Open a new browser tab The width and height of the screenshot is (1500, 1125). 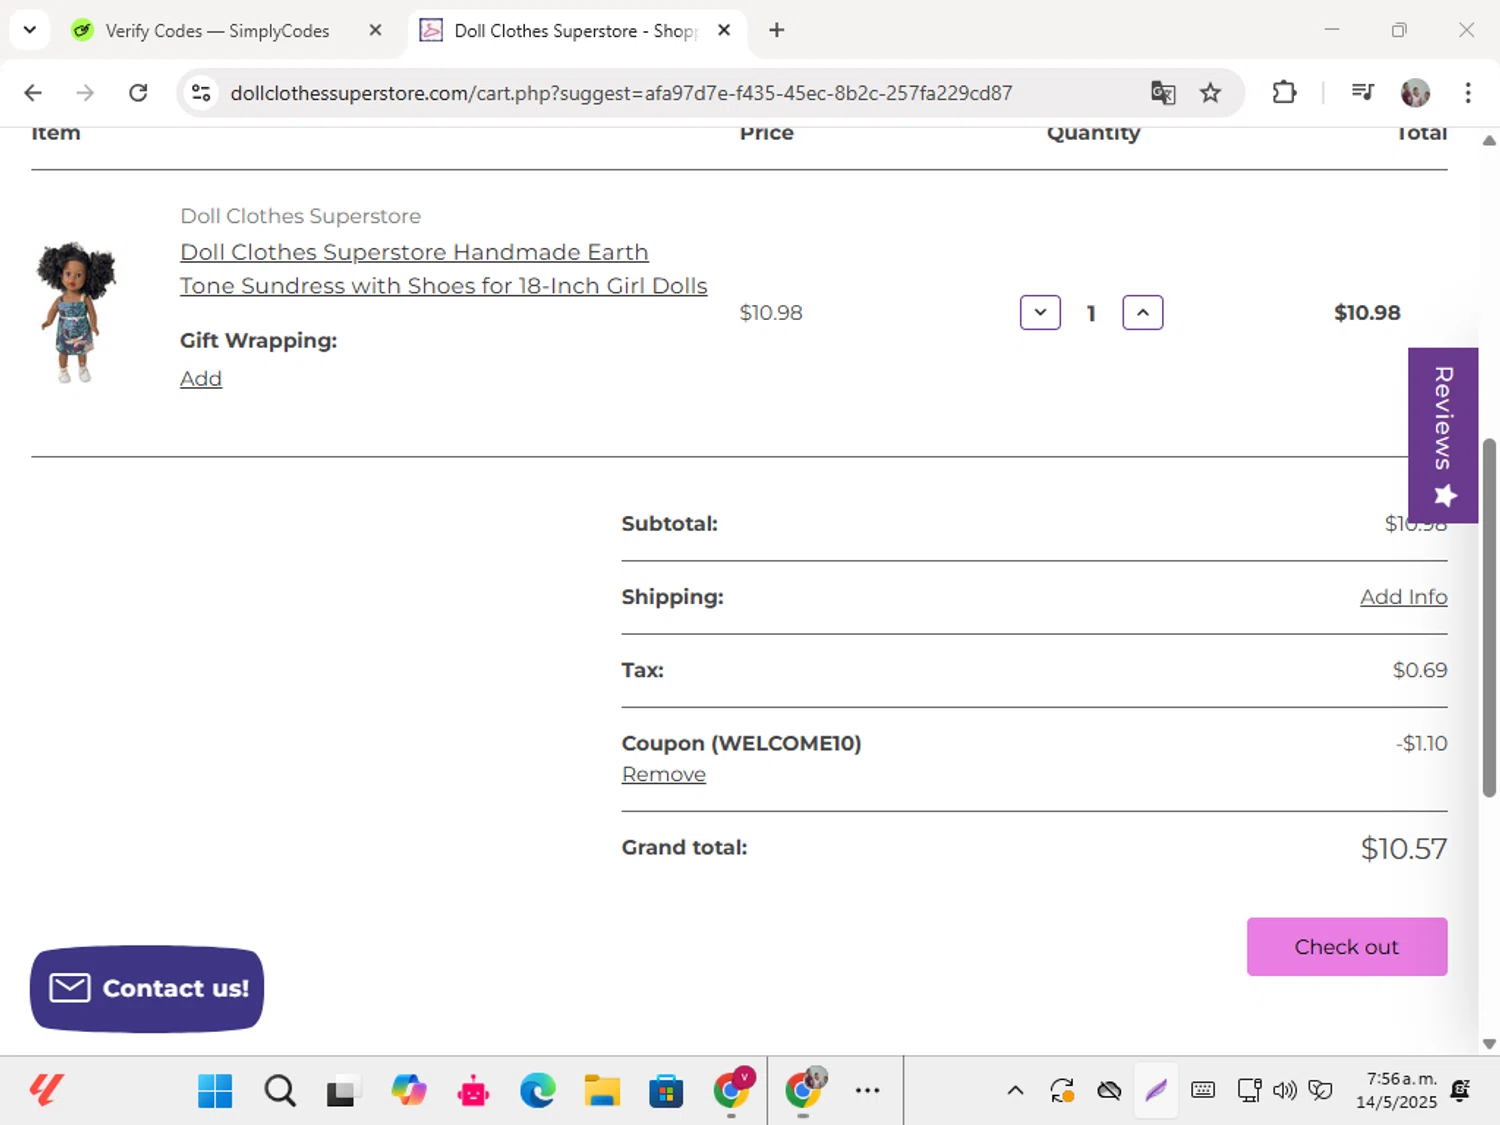(x=777, y=30)
